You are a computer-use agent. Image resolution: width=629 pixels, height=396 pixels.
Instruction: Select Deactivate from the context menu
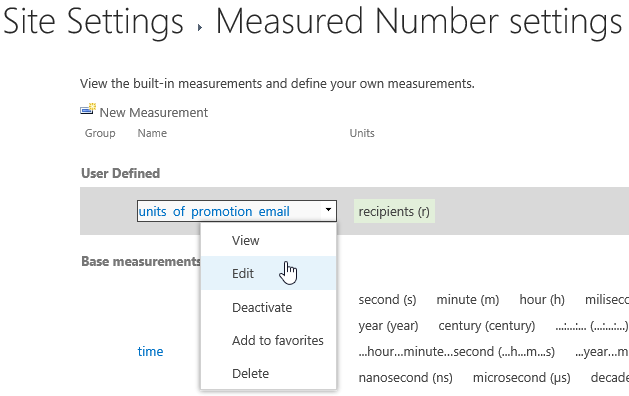pyautogui.click(x=262, y=307)
